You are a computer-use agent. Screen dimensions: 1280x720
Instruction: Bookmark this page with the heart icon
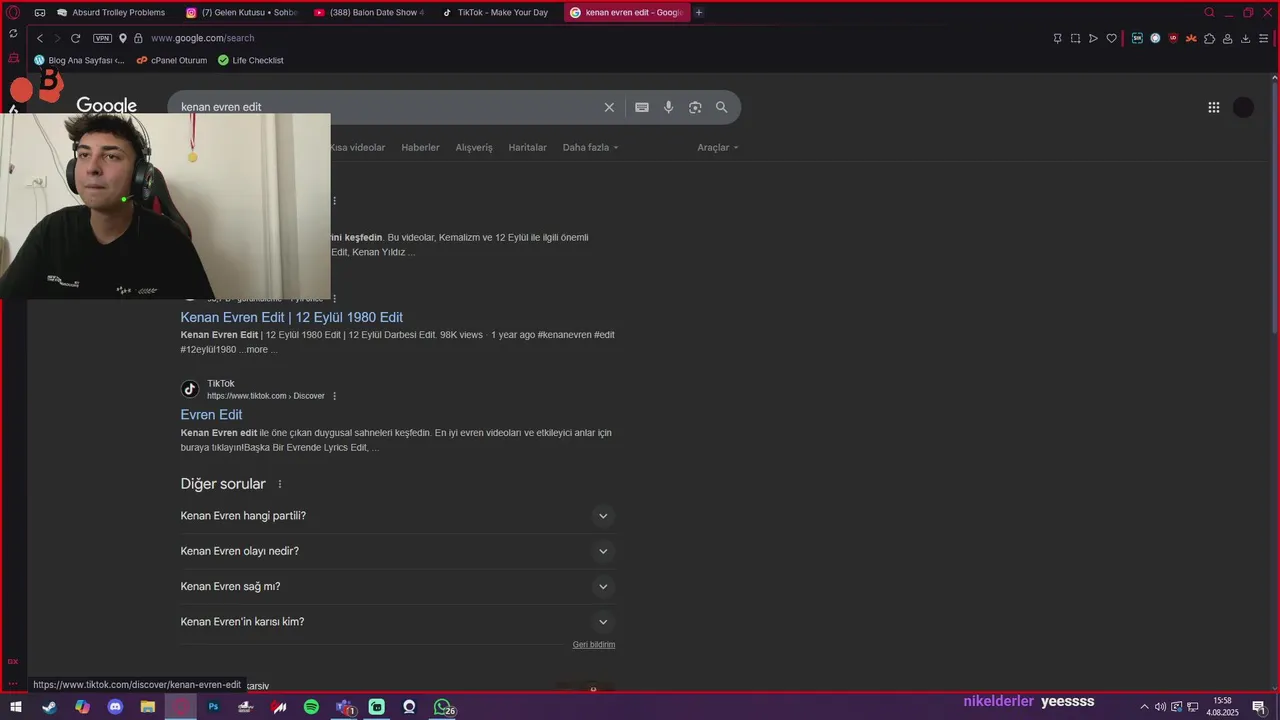(1111, 38)
